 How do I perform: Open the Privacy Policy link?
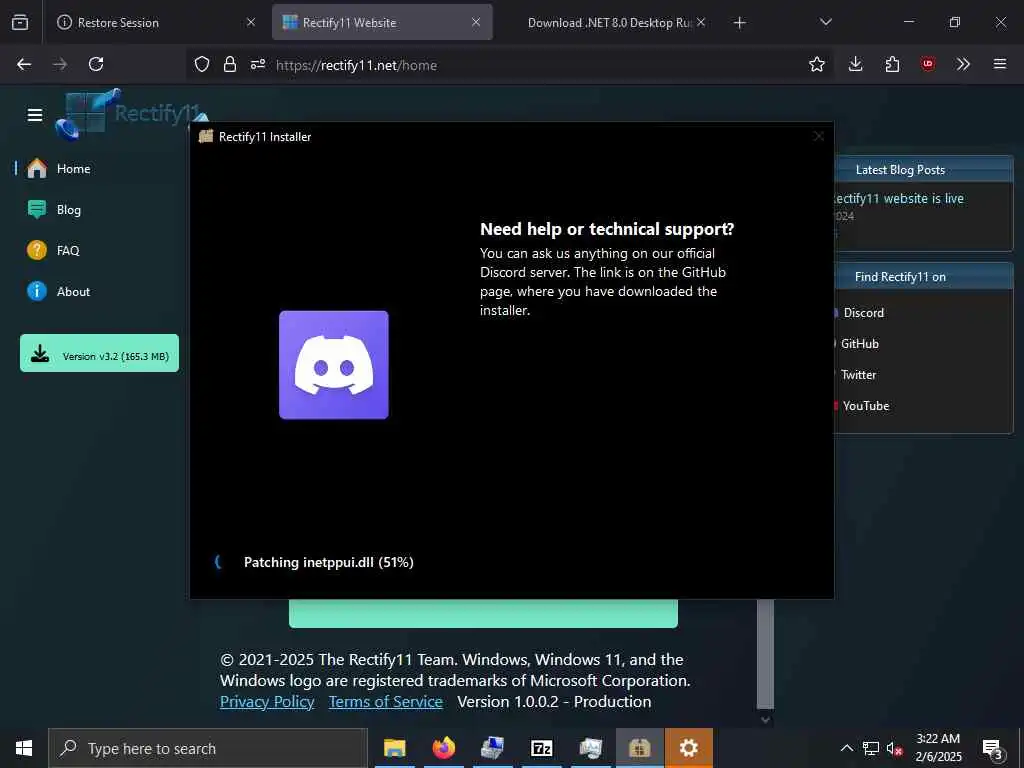click(x=267, y=701)
